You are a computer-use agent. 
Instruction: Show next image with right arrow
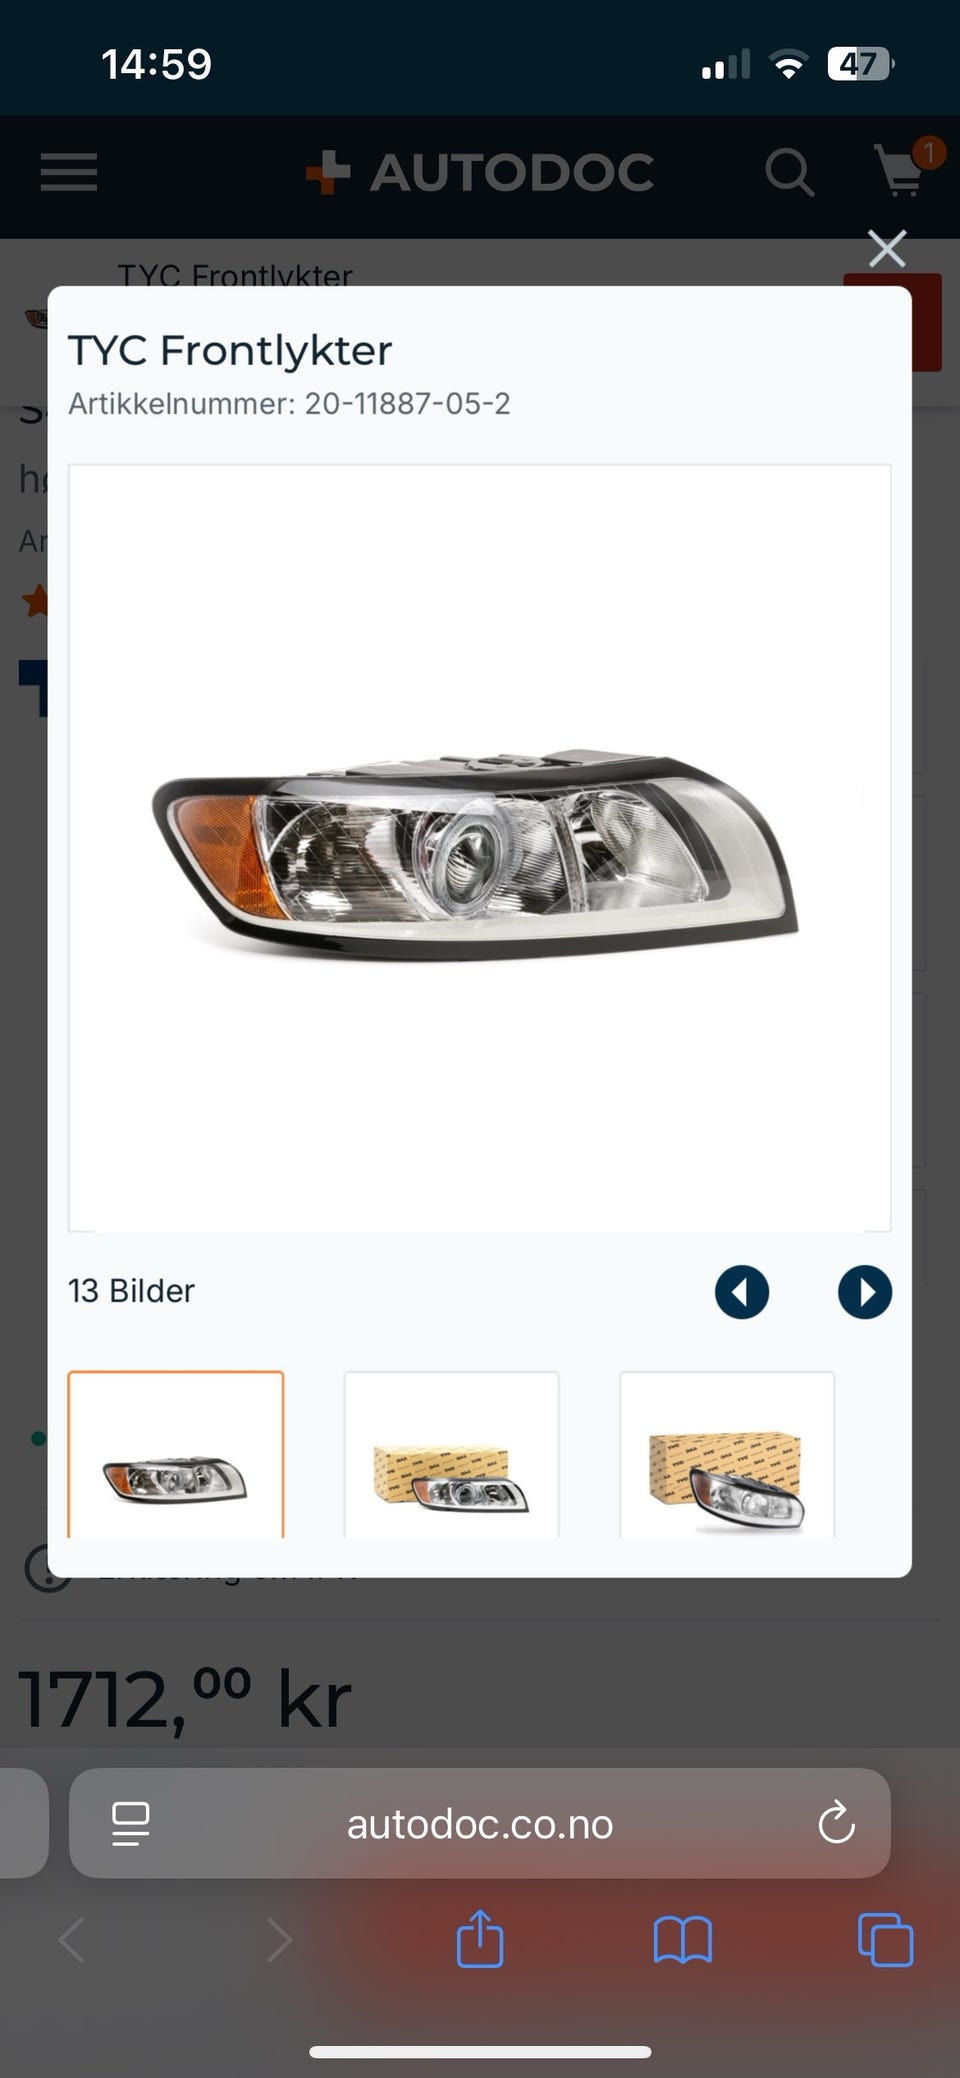[865, 1292]
